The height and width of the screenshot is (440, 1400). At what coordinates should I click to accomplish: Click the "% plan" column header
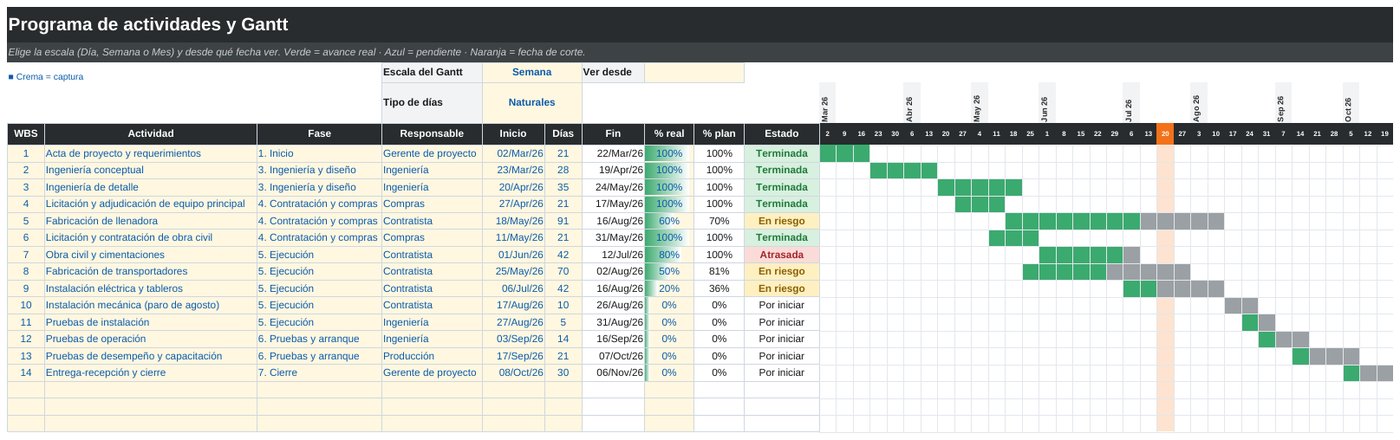coord(718,133)
